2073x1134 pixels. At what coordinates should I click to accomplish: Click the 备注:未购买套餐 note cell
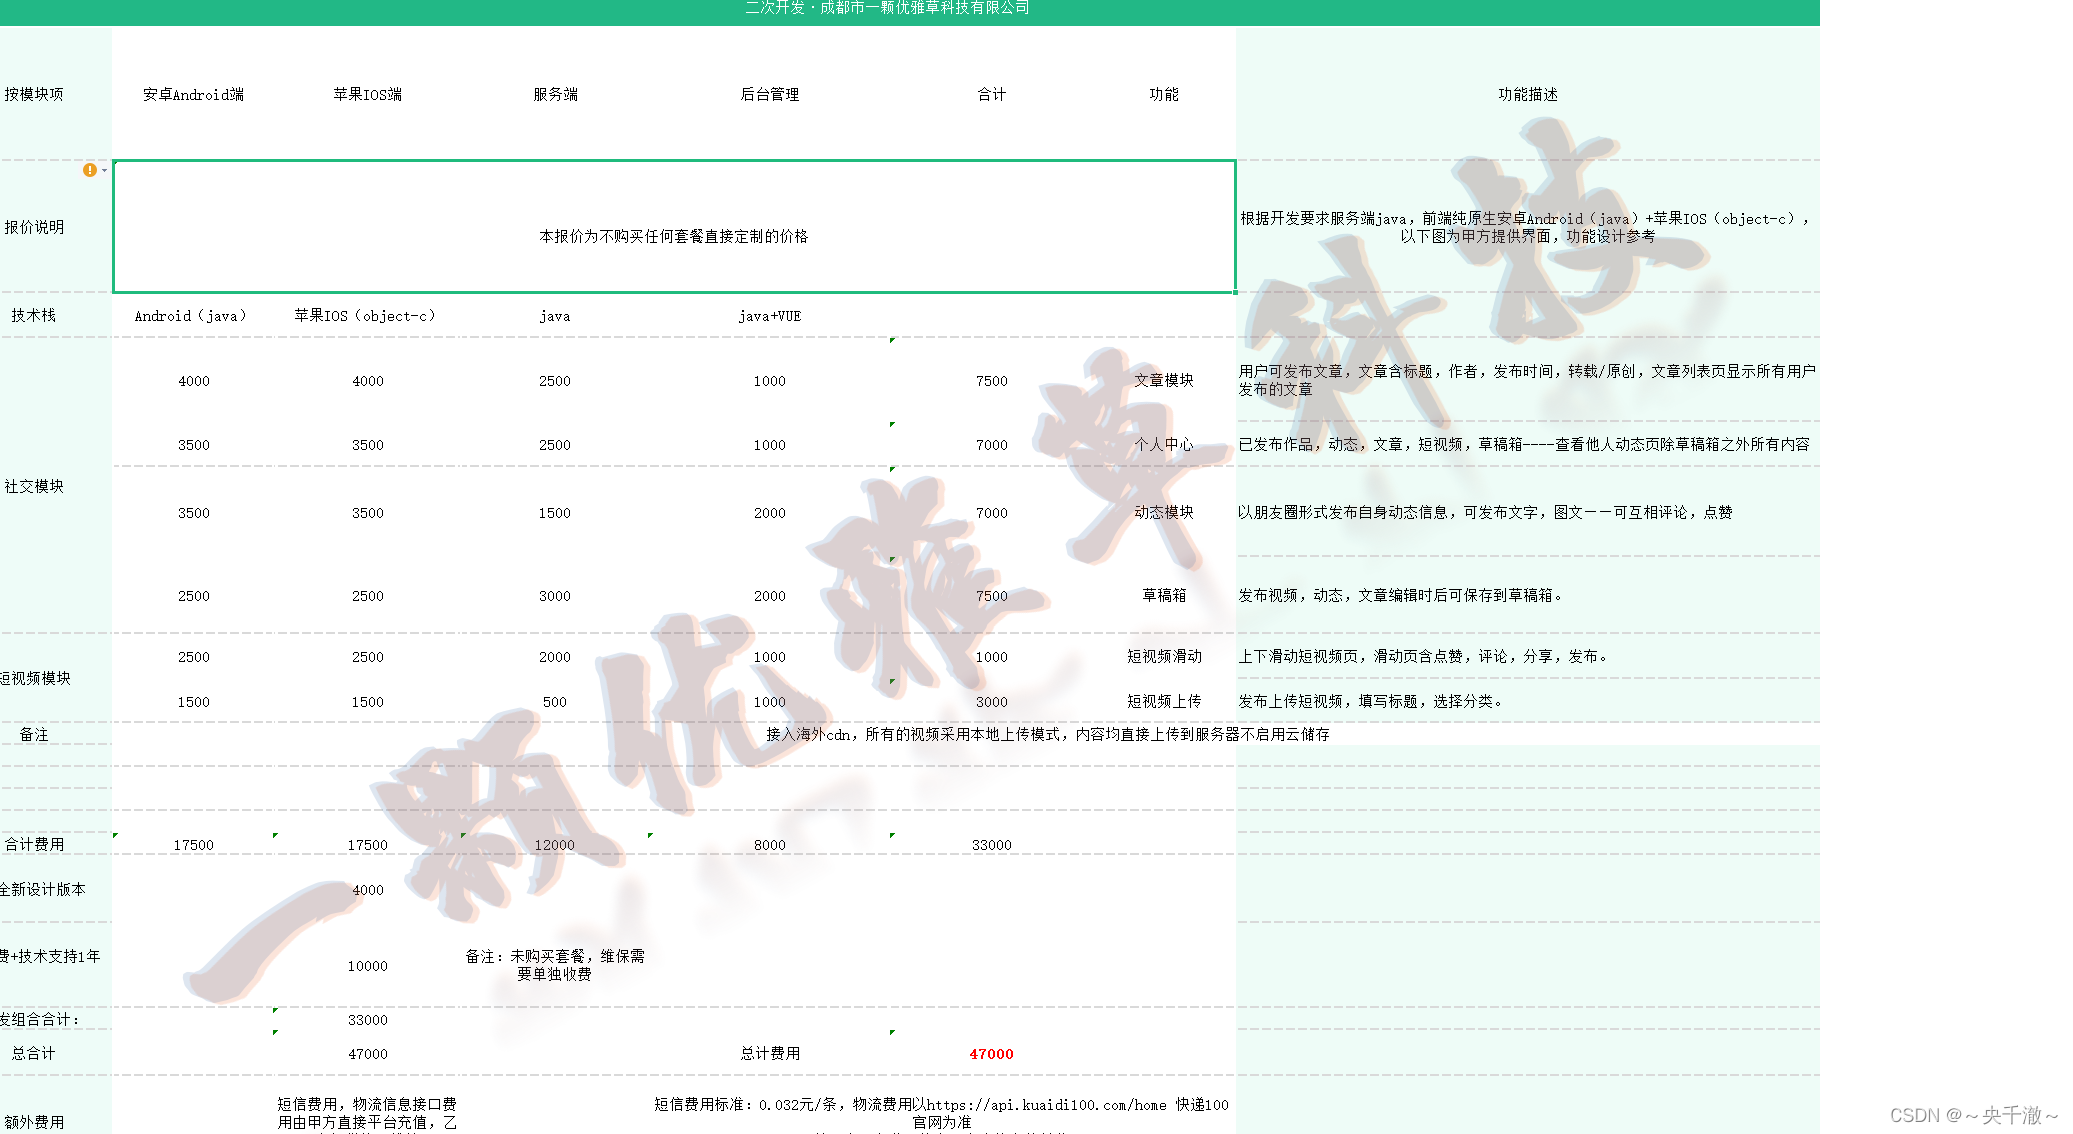pyautogui.click(x=554, y=965)
